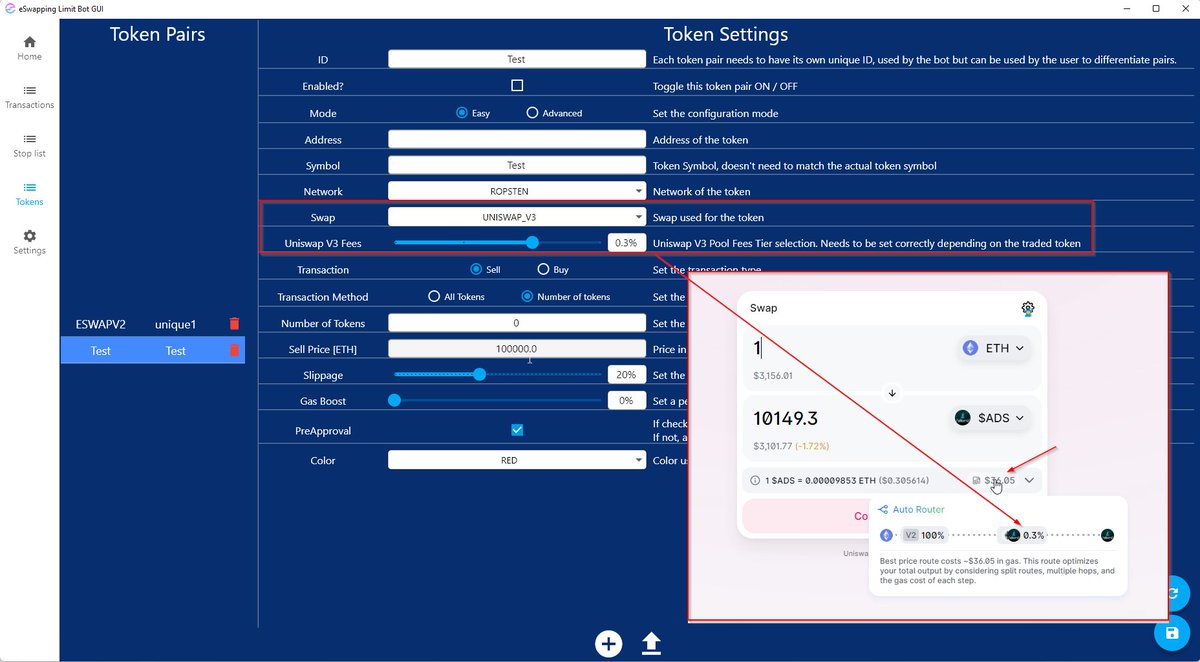The height and width of the screenshot is (662, 1200).
Task: Open the Home page in sidebar
Action: 29,47
